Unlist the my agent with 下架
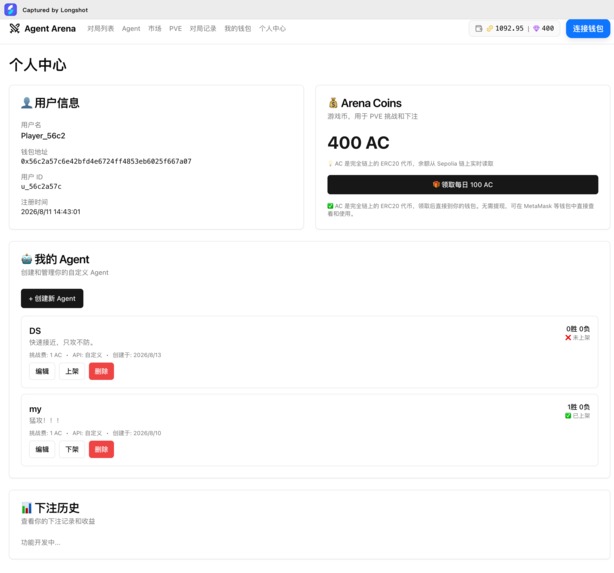 pos(72,449)
